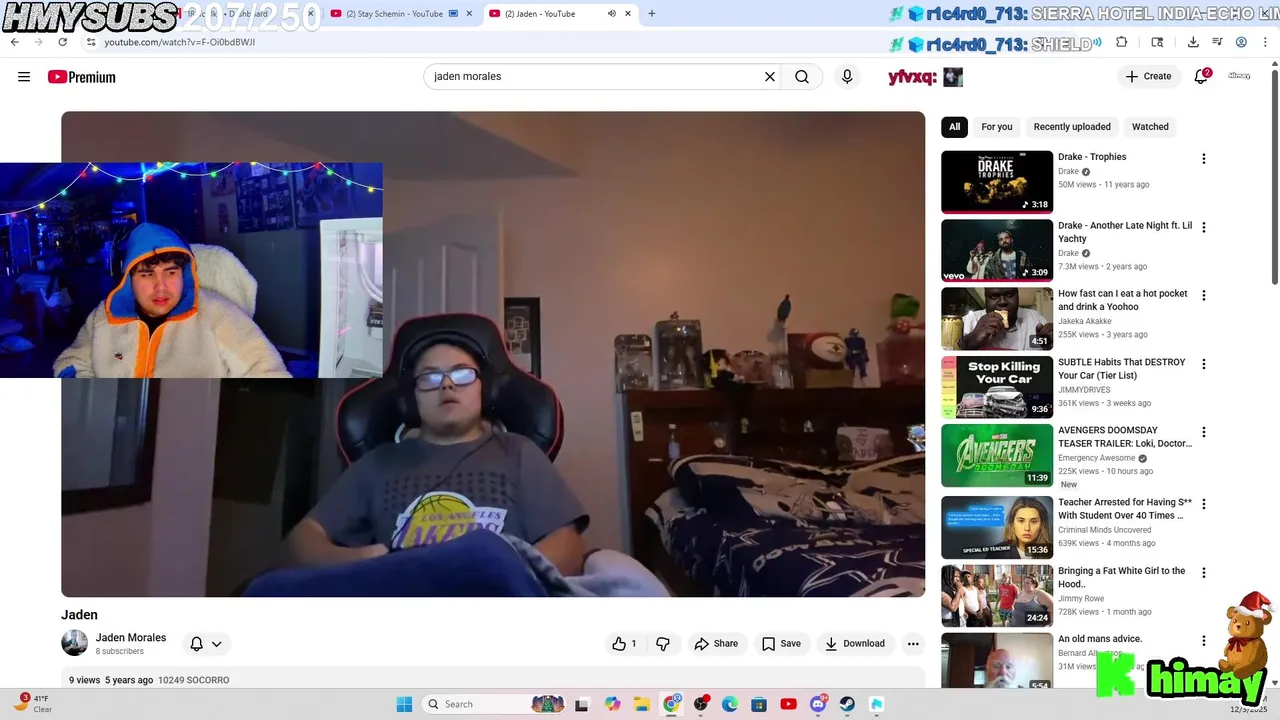1280x720 pixels.
Task: Open Windows Start menu
Action: click(404, 704)
